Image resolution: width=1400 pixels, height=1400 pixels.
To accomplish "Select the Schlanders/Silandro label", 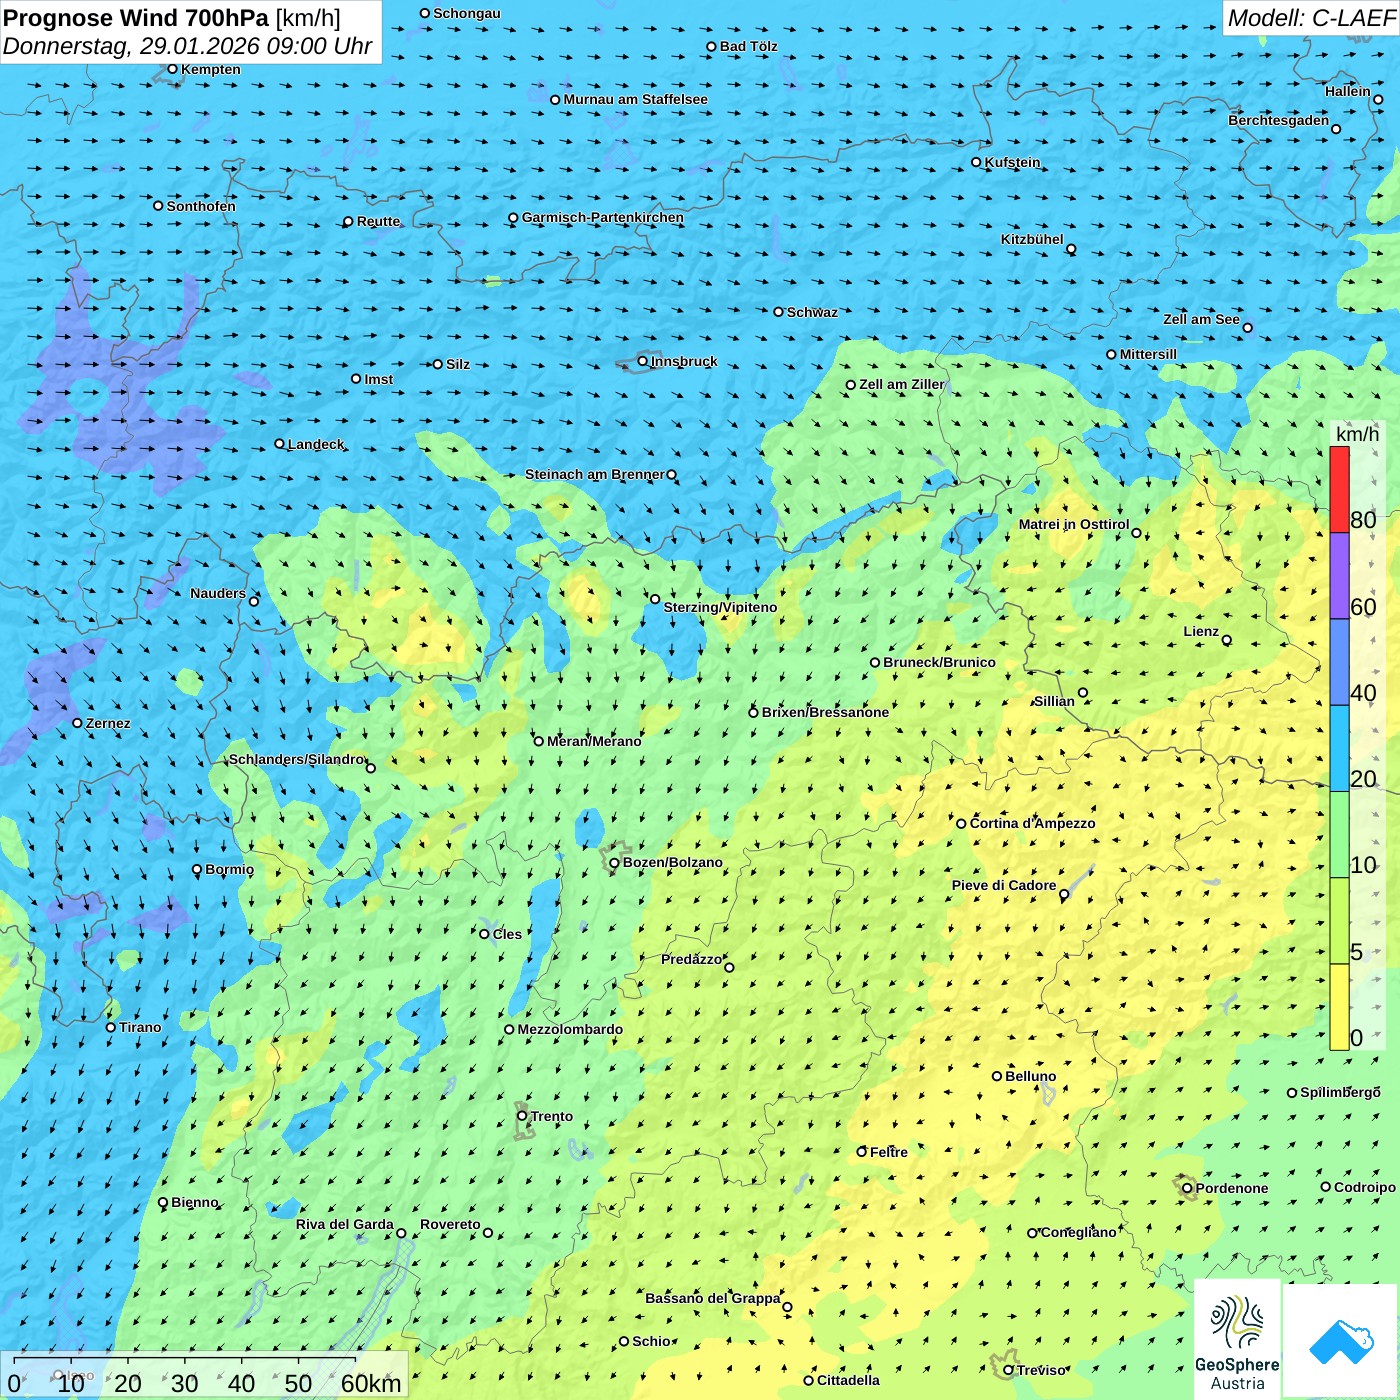I will point(296,759).
